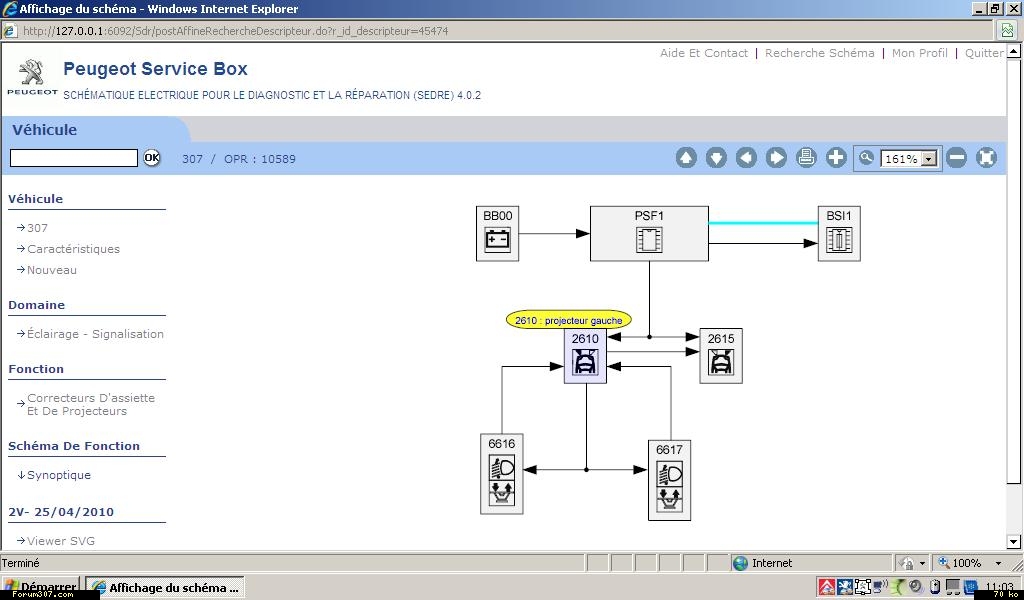Click the Véhicule tab header
Image resolution: width=1024 pixels, height=600 pixels.
point(44,130)
